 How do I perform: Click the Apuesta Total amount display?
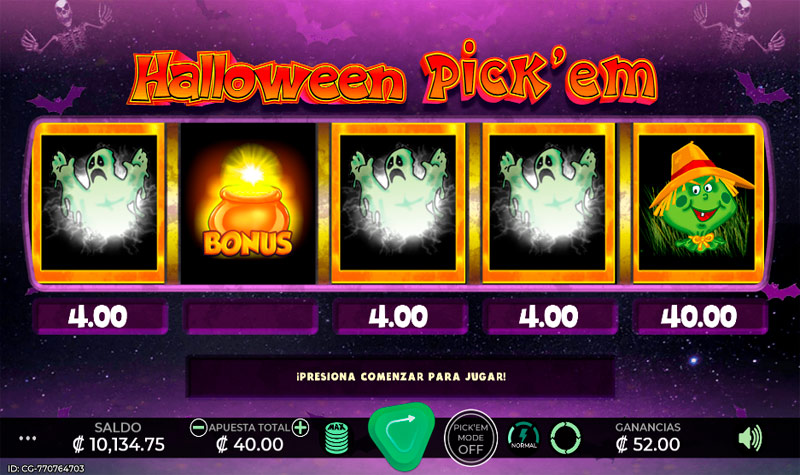(x=249, y=444)
